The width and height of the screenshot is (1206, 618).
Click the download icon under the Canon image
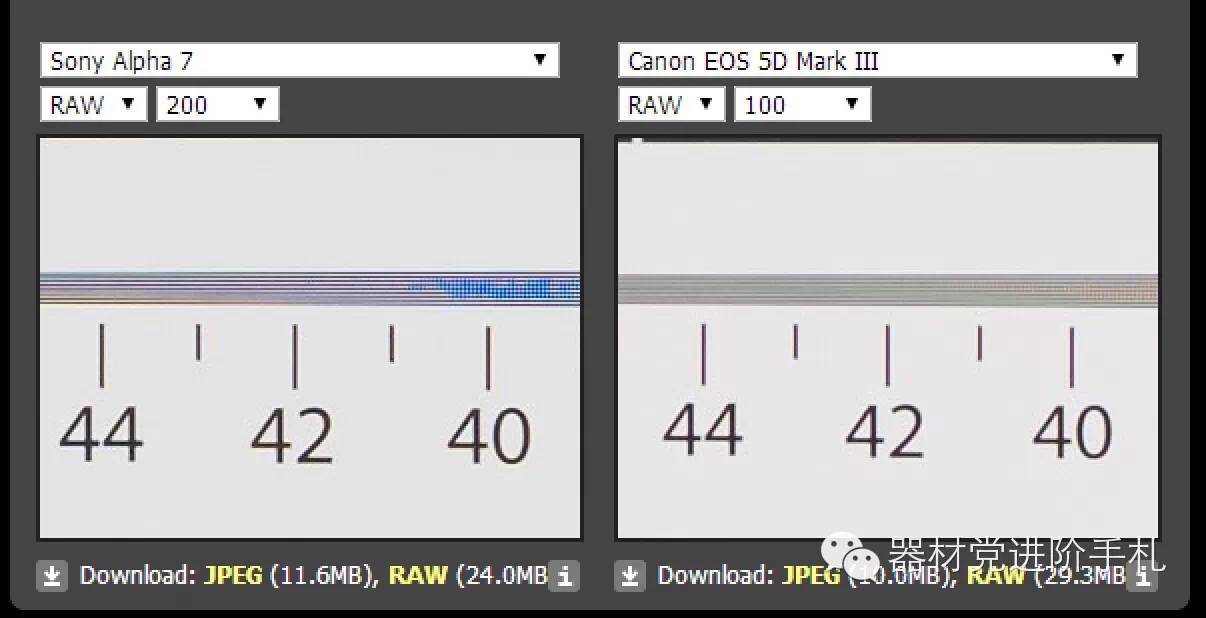(630, 576)
